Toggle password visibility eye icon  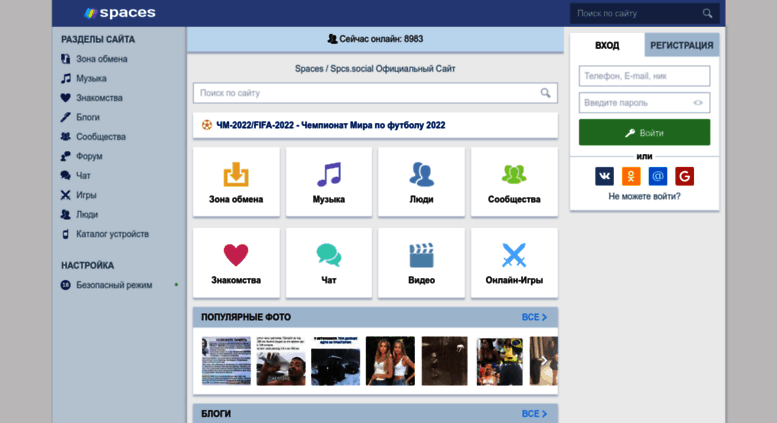(x=699, y=102)
